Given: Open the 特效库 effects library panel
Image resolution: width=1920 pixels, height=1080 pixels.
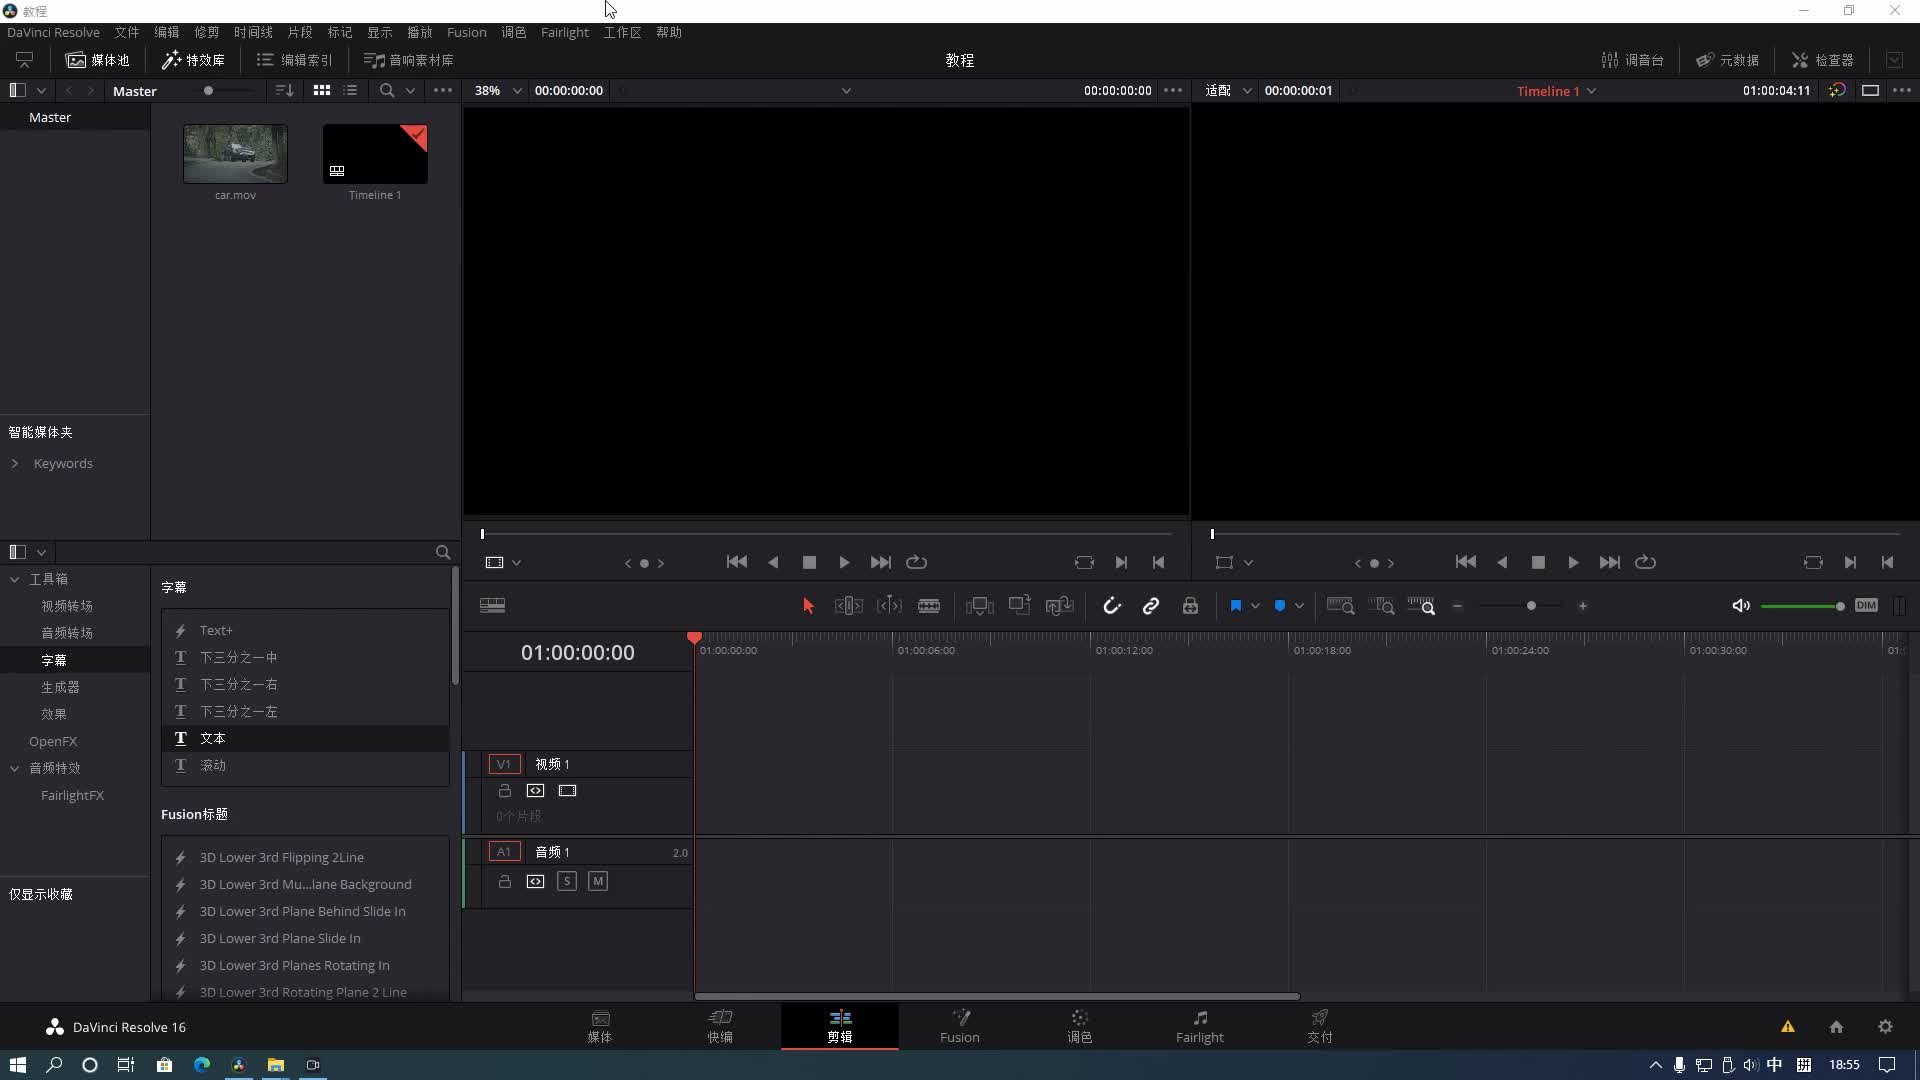Looking at the screenshot, I should click(x=194, y=60).
